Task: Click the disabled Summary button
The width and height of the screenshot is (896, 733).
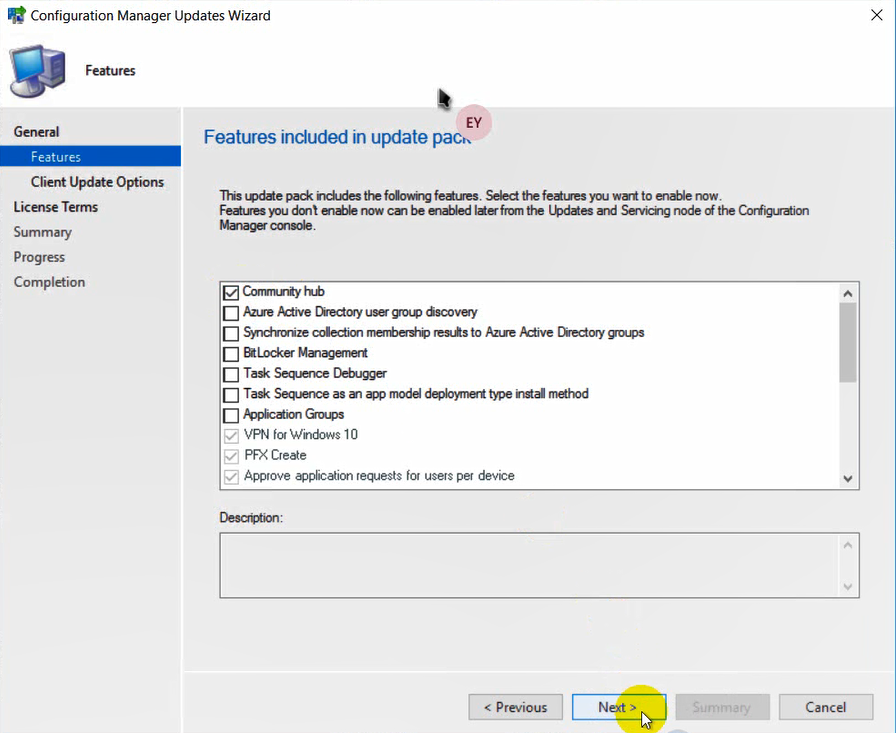Action: 722,707
